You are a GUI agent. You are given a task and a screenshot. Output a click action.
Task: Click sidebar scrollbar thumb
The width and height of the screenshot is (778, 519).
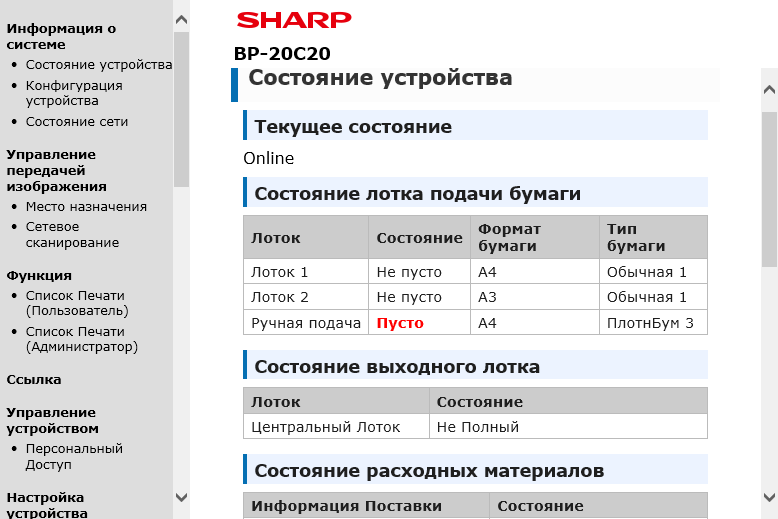click(182, 109)
